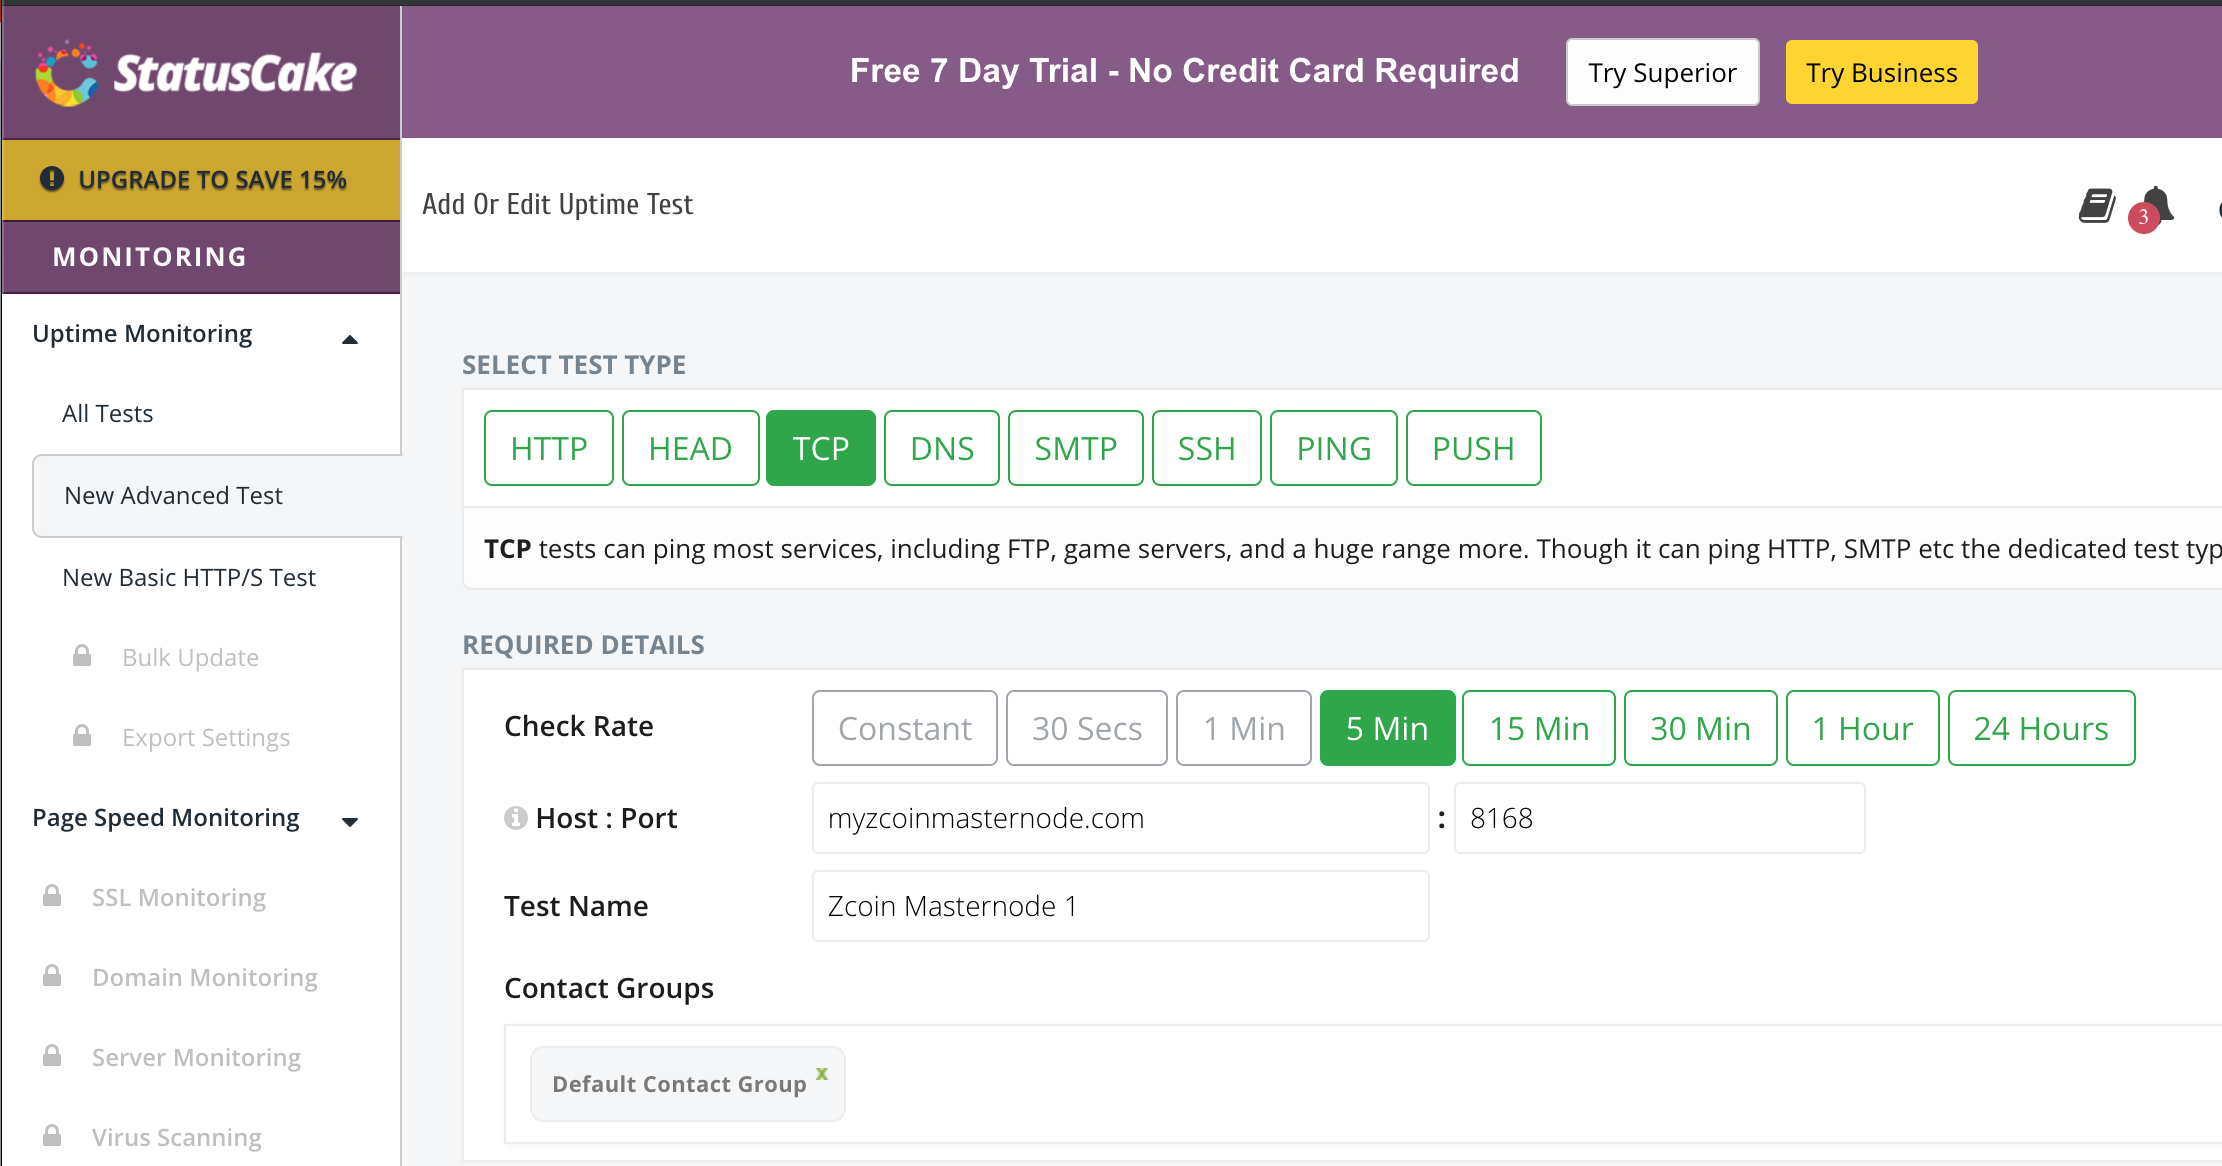Click the Test Name input field
The image size is (2222, 1166).
point(1119,906)
